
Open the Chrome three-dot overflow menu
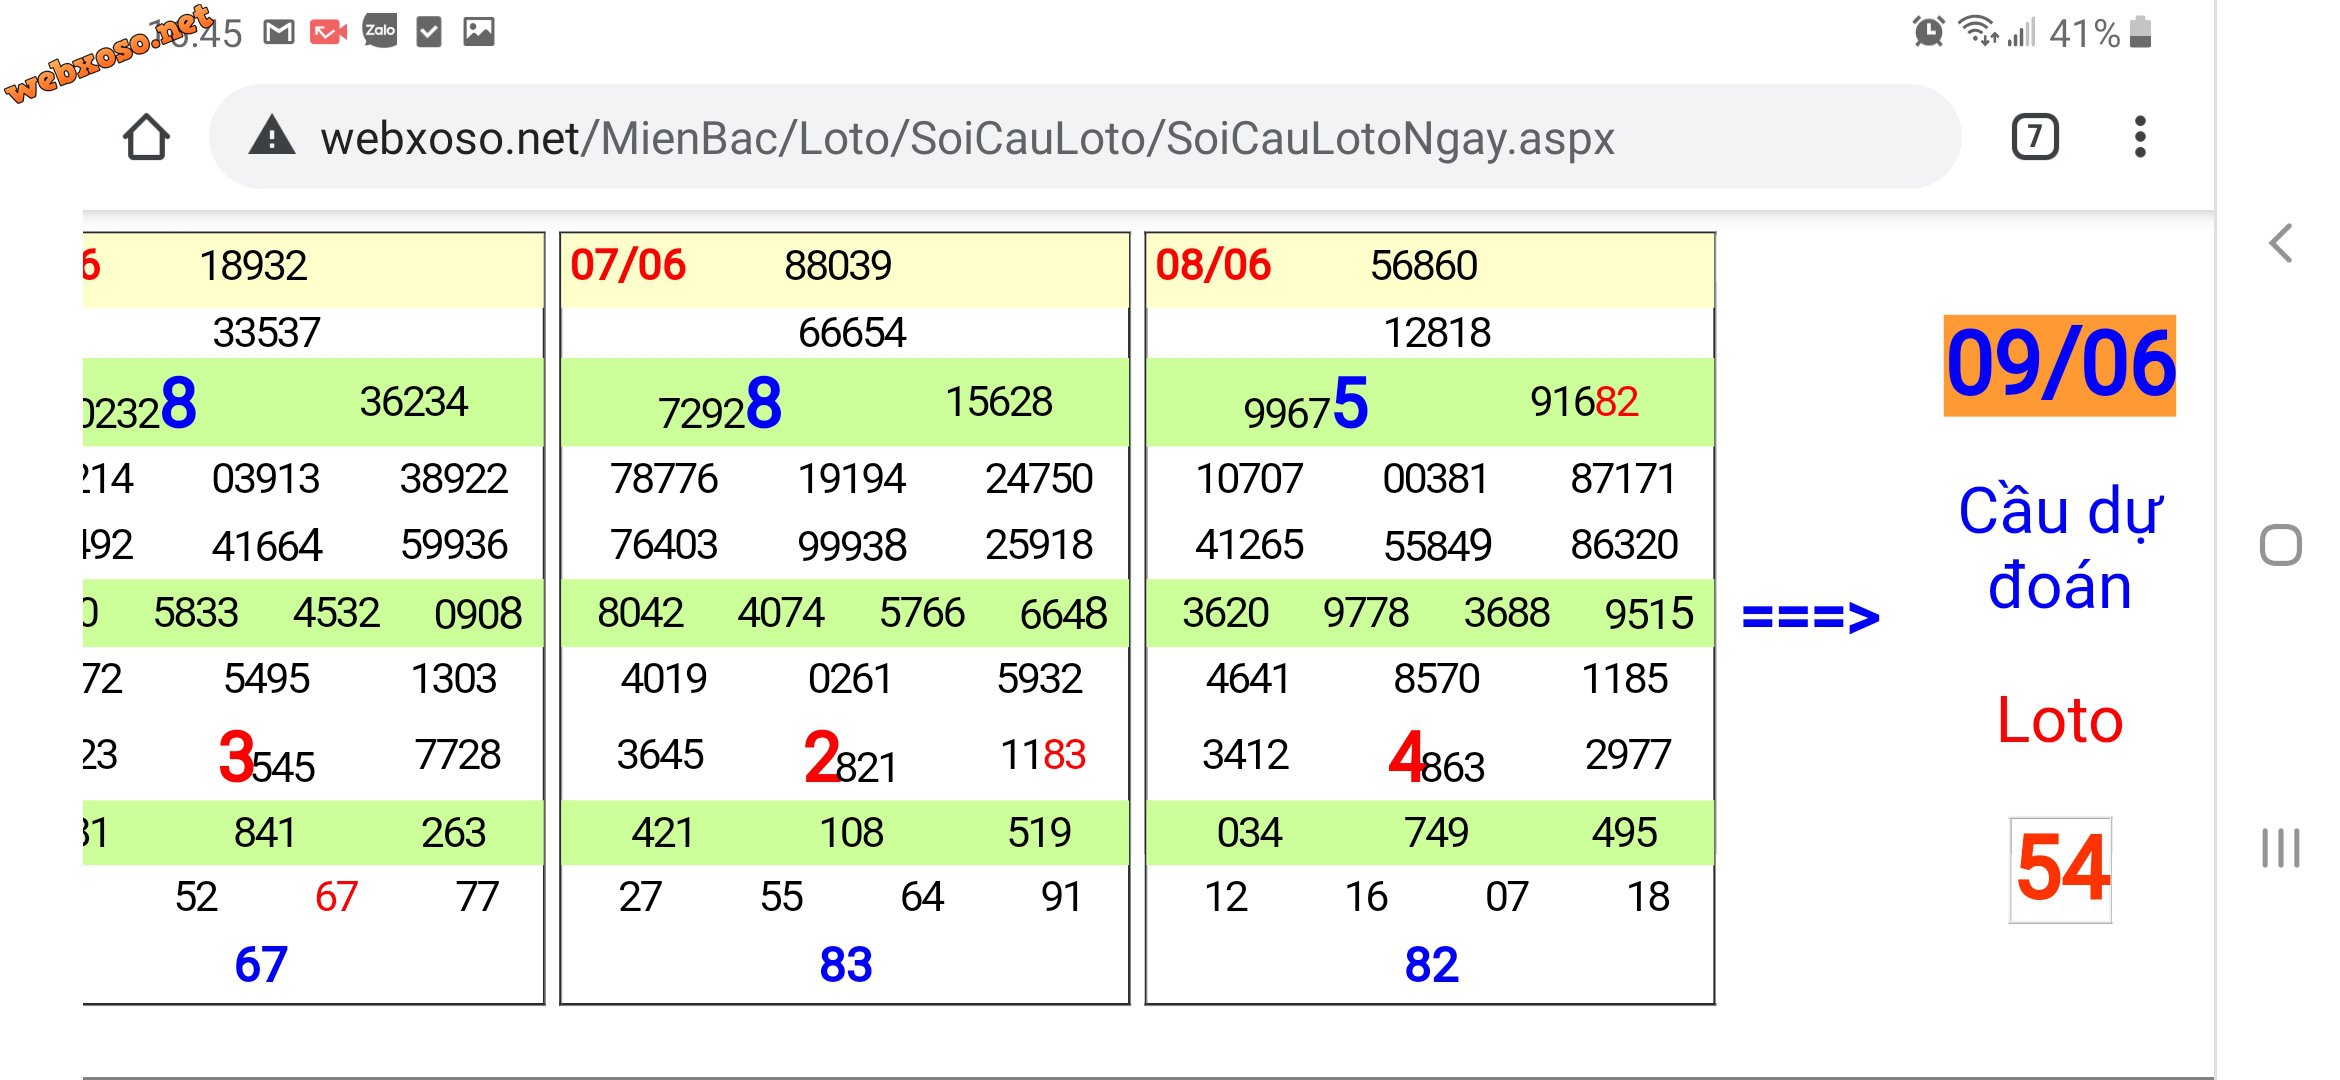click(x=2139, y=137)
